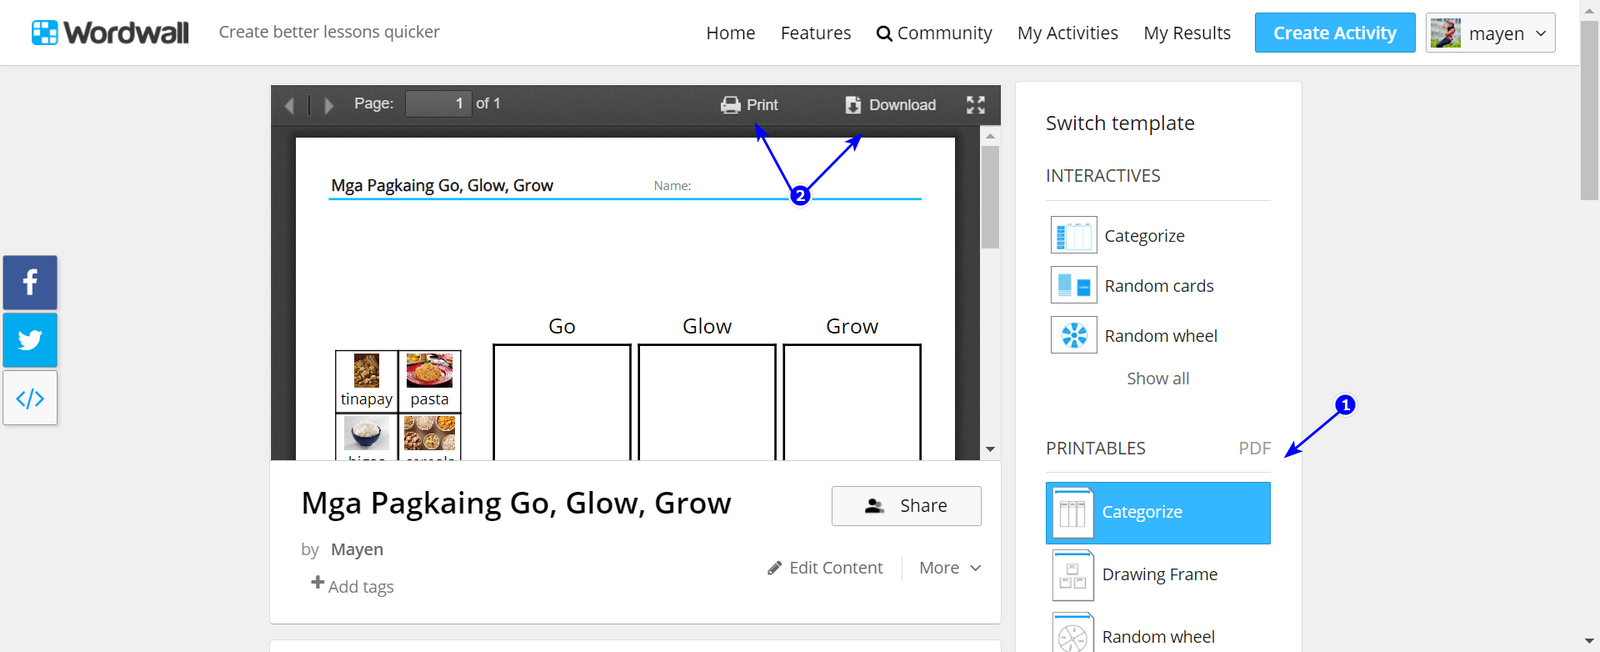Expand the More options menu
This screenshot has height=652, width=1600.
[x=950, y=568]
